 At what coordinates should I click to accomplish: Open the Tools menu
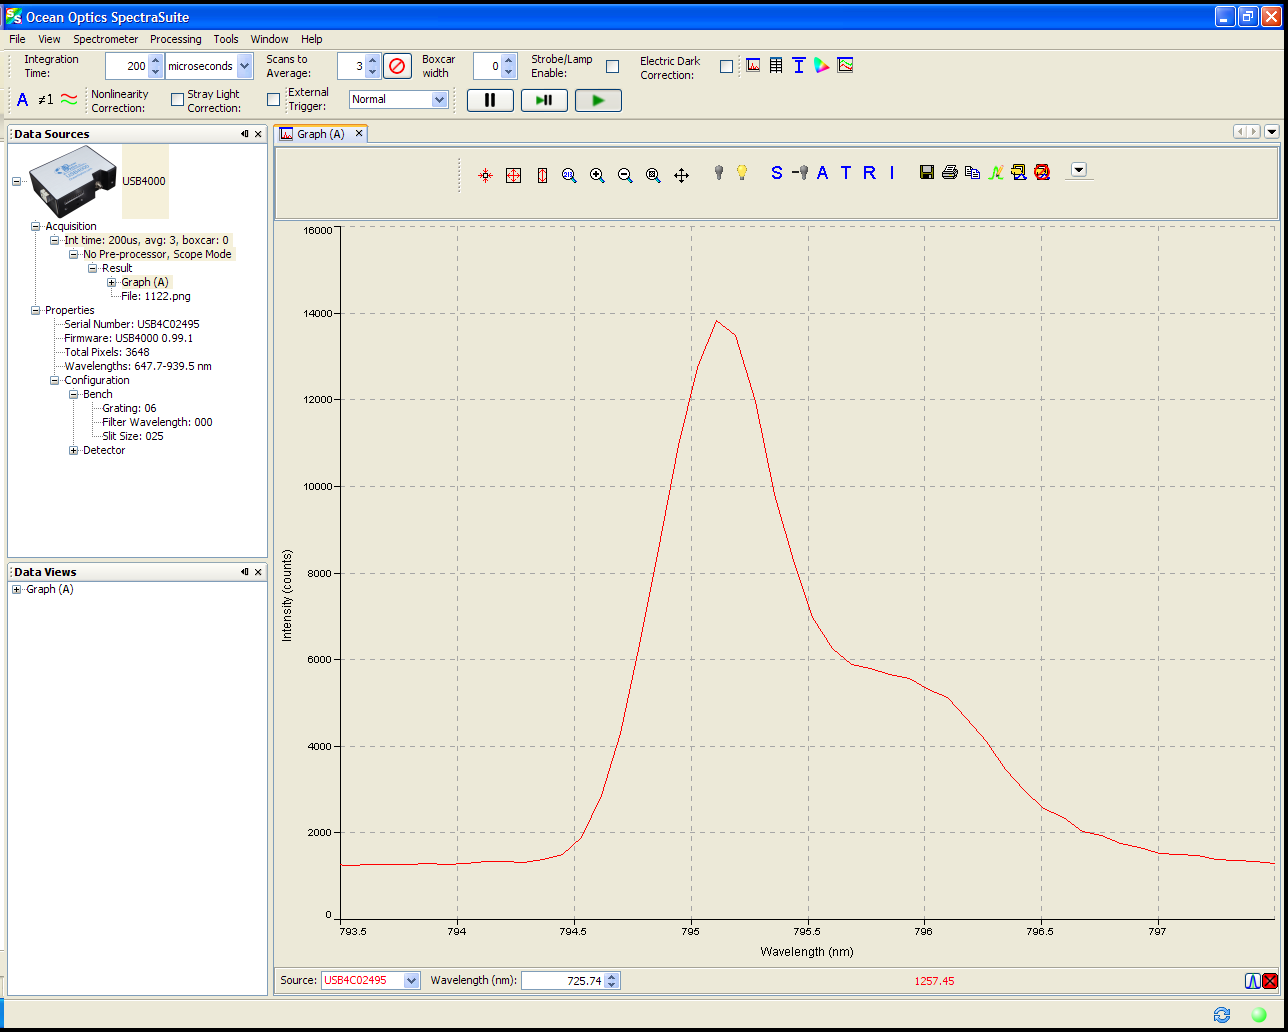pyautogui.click(x=226, y=39)
